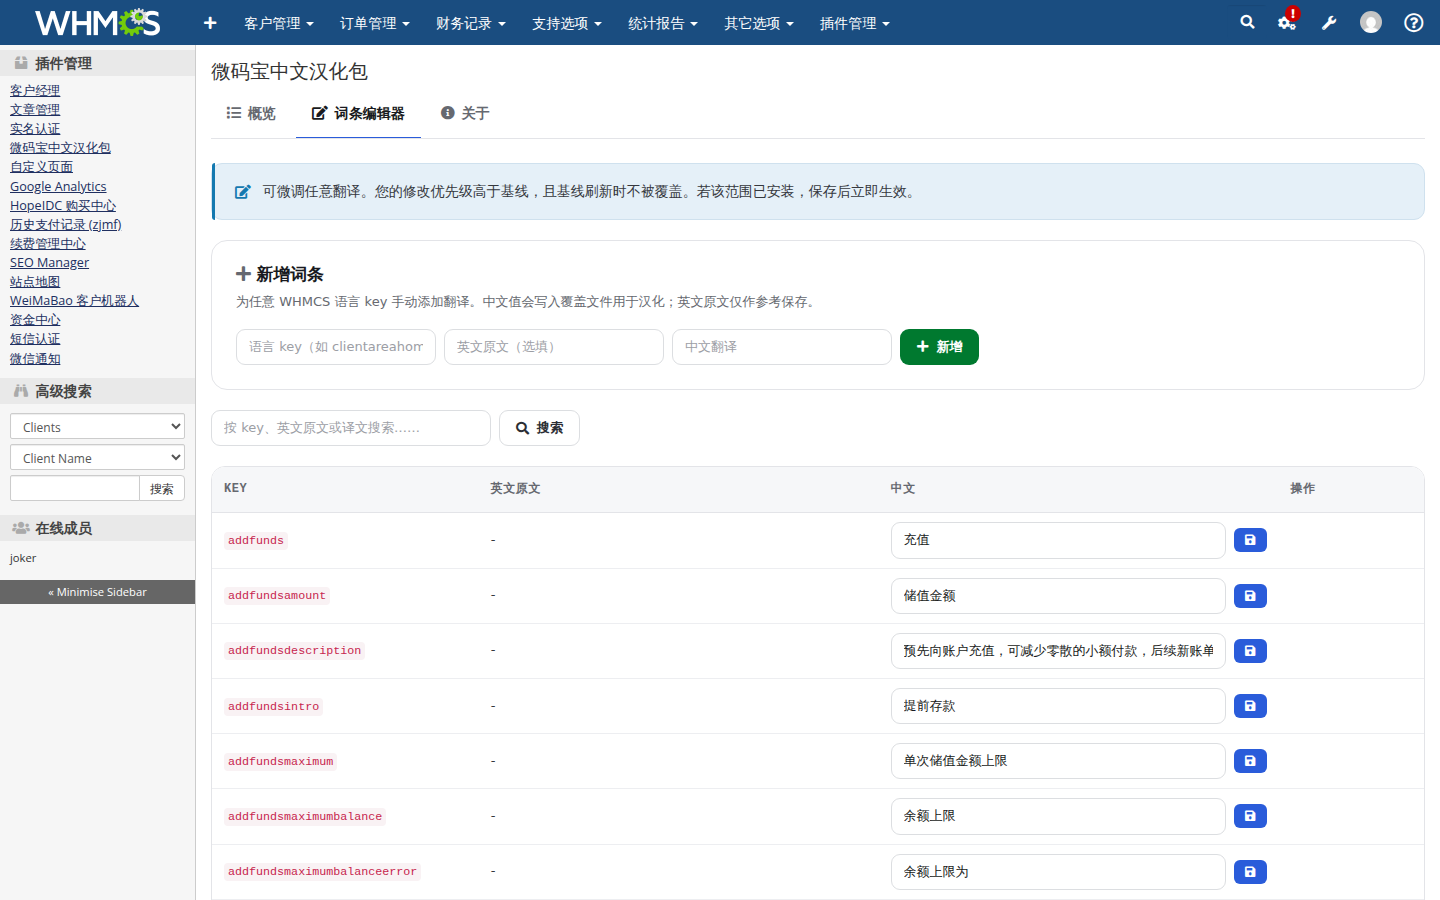Edit the 余额上限为 translation field
The image size is (1440, 900).
point(1058,872)
